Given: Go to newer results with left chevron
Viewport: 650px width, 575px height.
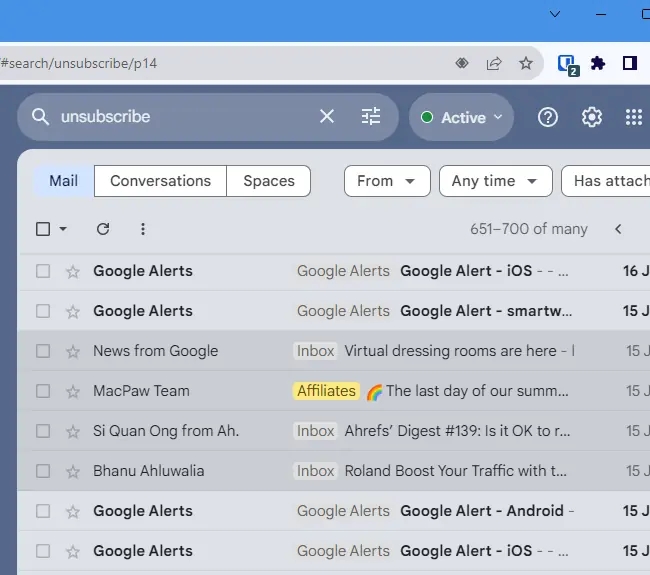Looking at the screenshot, I should tap(618, 229).
